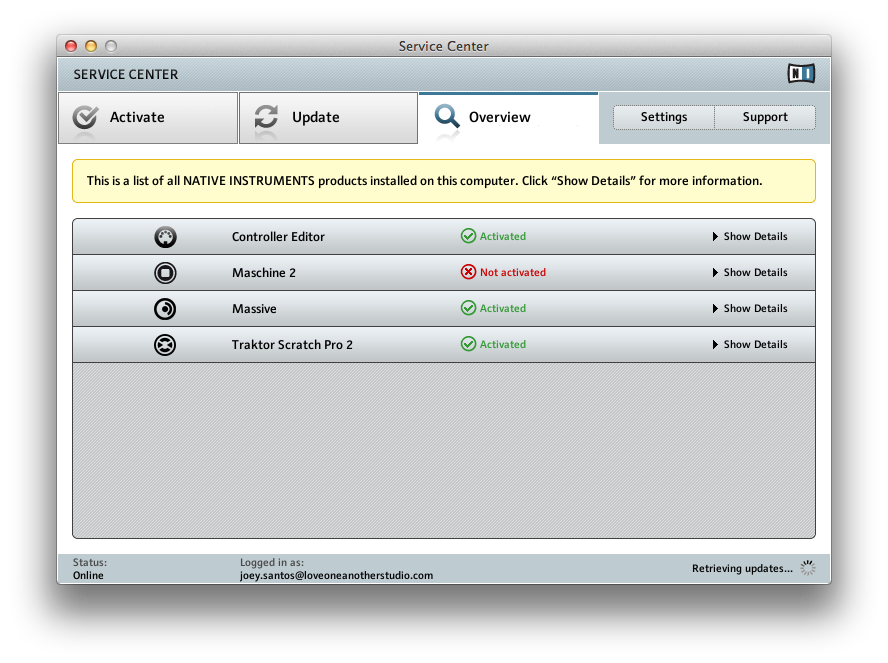Click the Controller Editor product icon
This screenshot has width=888, height=663.
click(165, 237)
